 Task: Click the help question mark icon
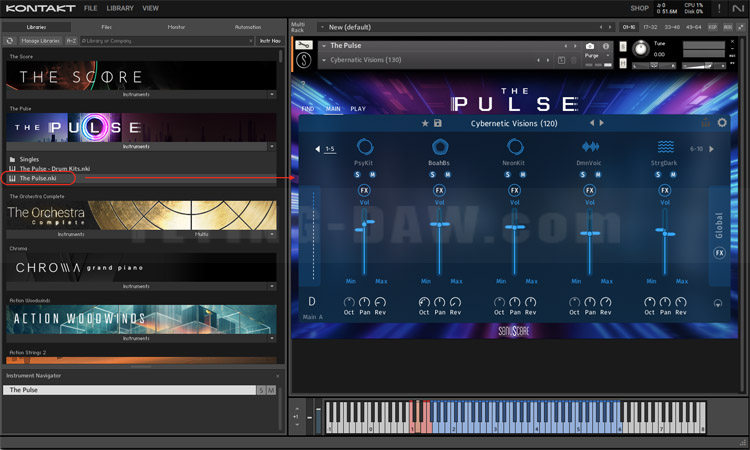[x=303, y=84]
